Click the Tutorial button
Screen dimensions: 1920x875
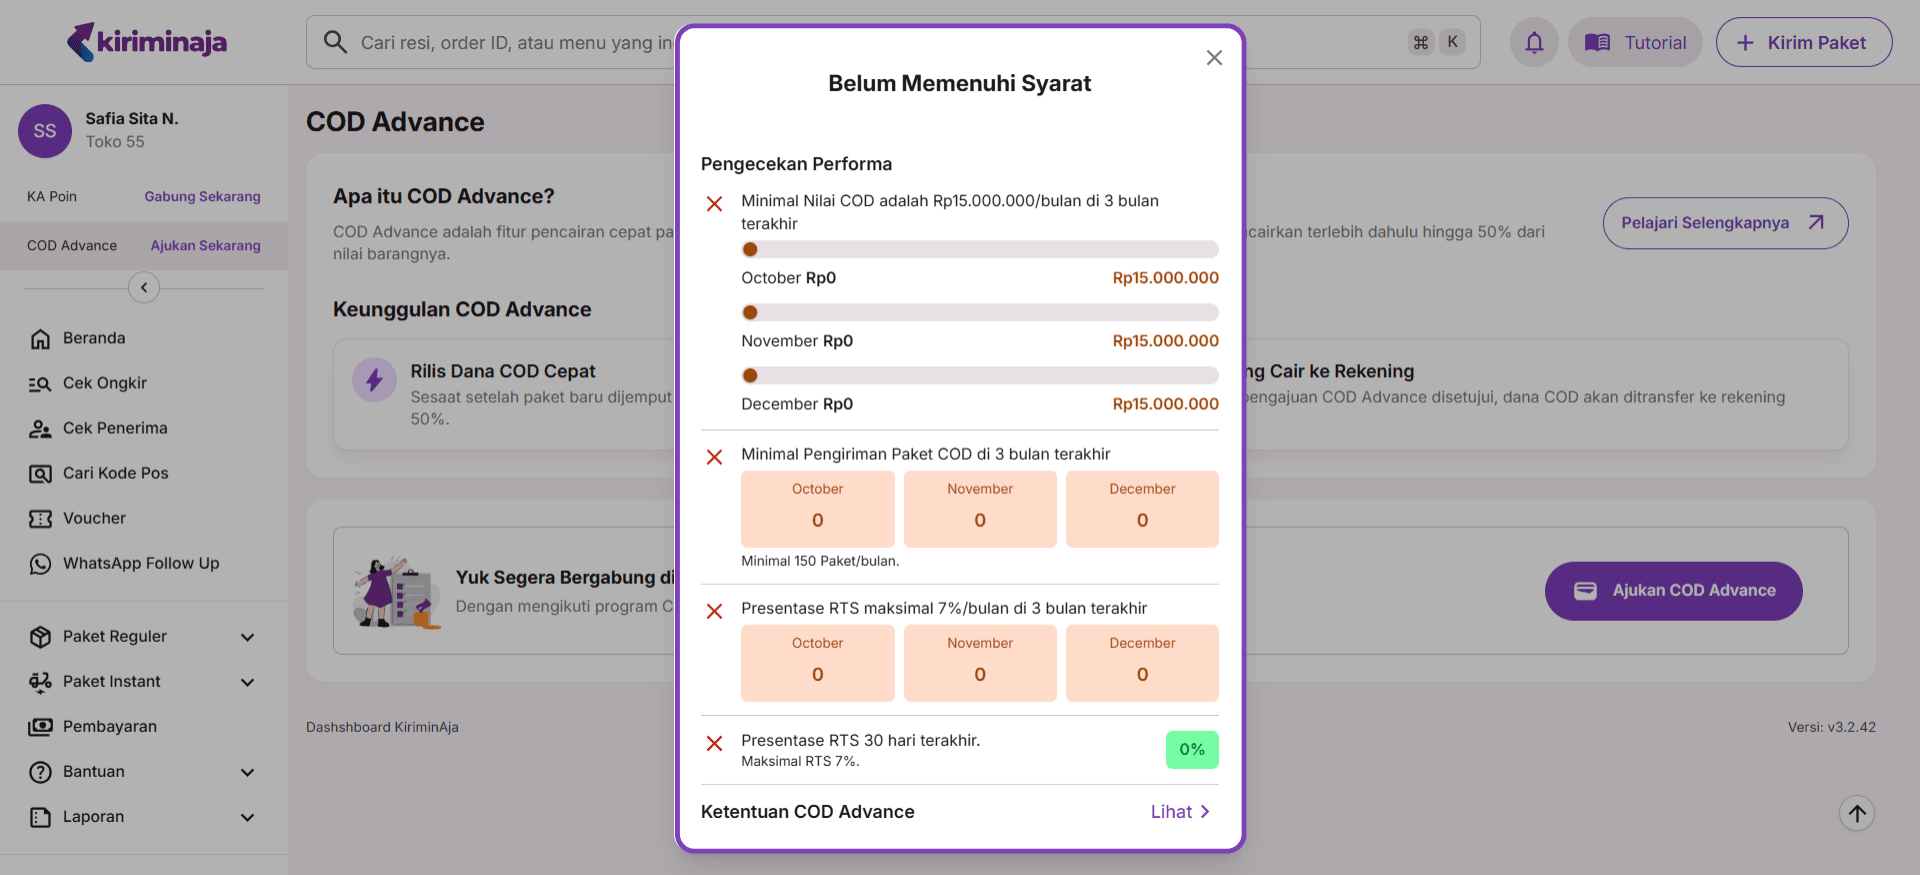(x=1635, y=43)
